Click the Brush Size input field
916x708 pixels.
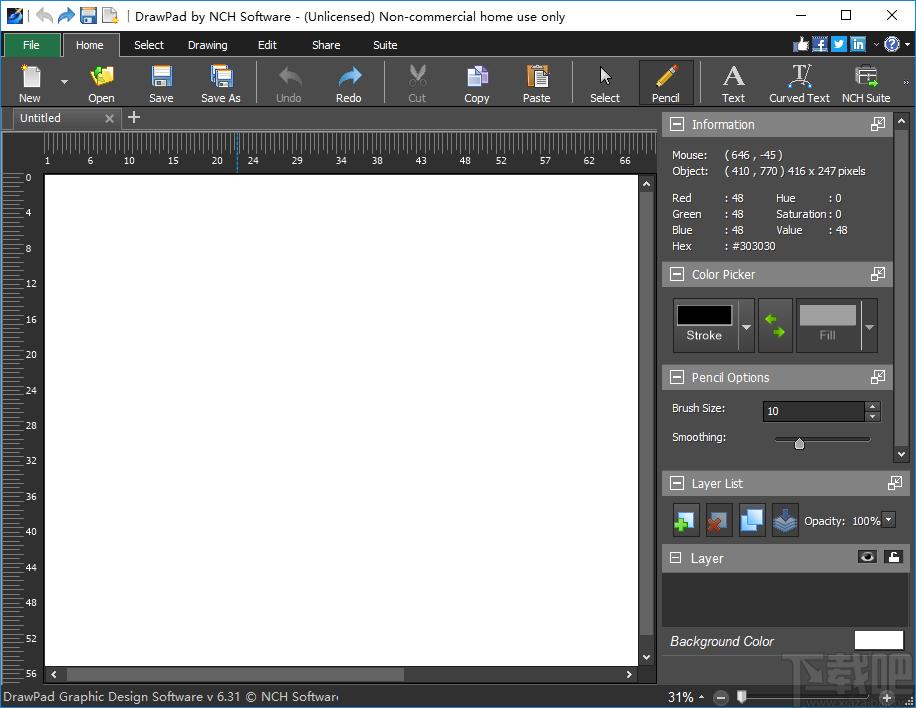814,411
